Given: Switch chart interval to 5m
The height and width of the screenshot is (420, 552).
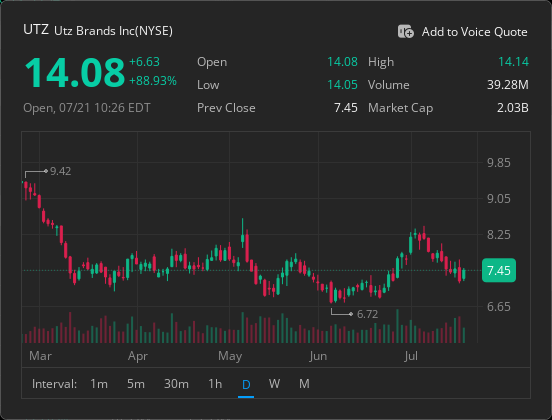Looking at the screenshot, I should coord(136,383).
